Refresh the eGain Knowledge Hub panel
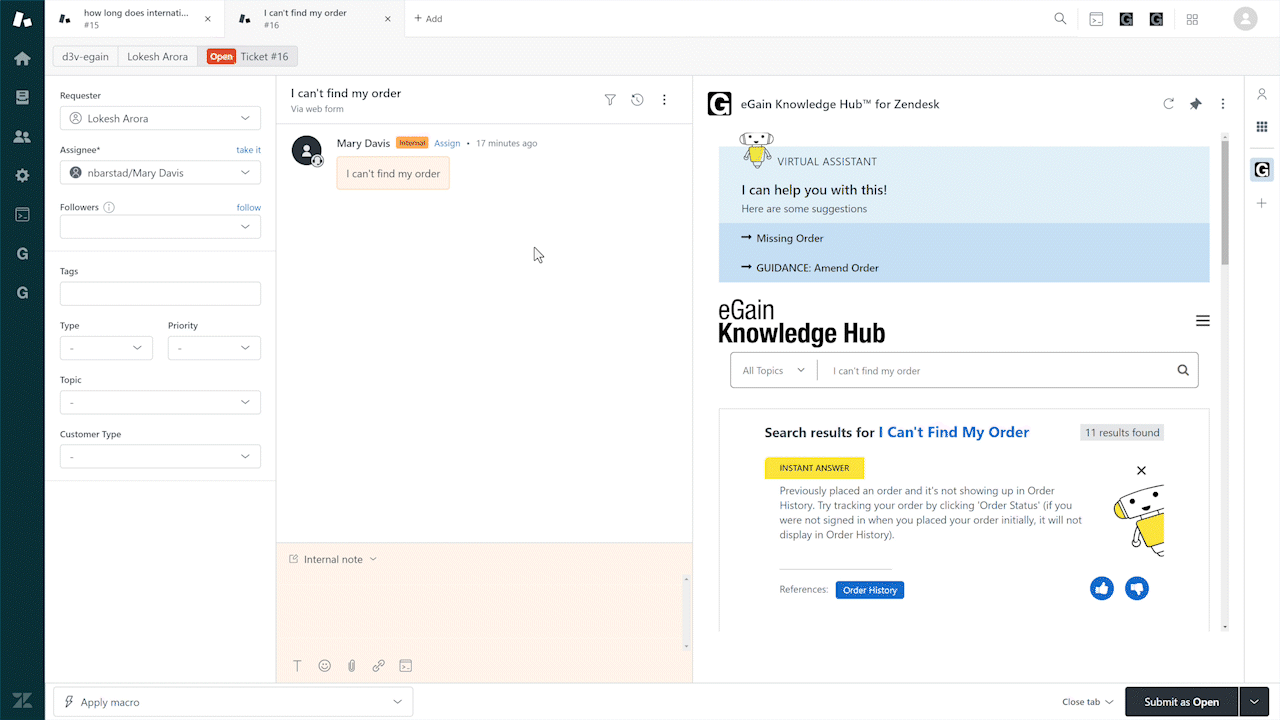 tap(1168, 103)
